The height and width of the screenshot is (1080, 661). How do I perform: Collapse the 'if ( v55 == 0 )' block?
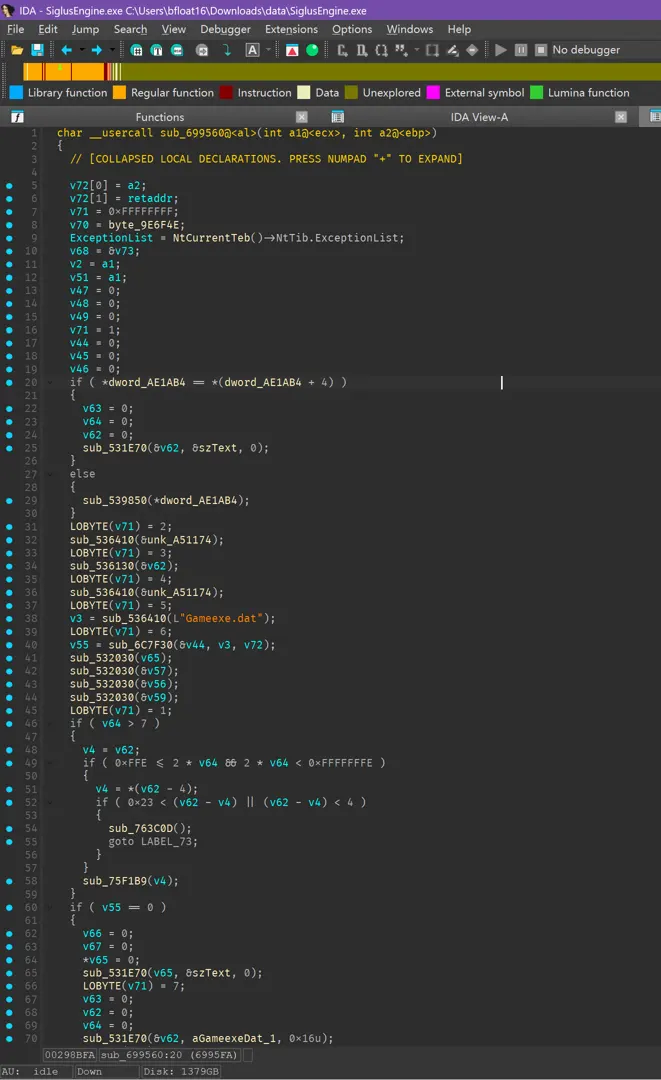point(50,908)
